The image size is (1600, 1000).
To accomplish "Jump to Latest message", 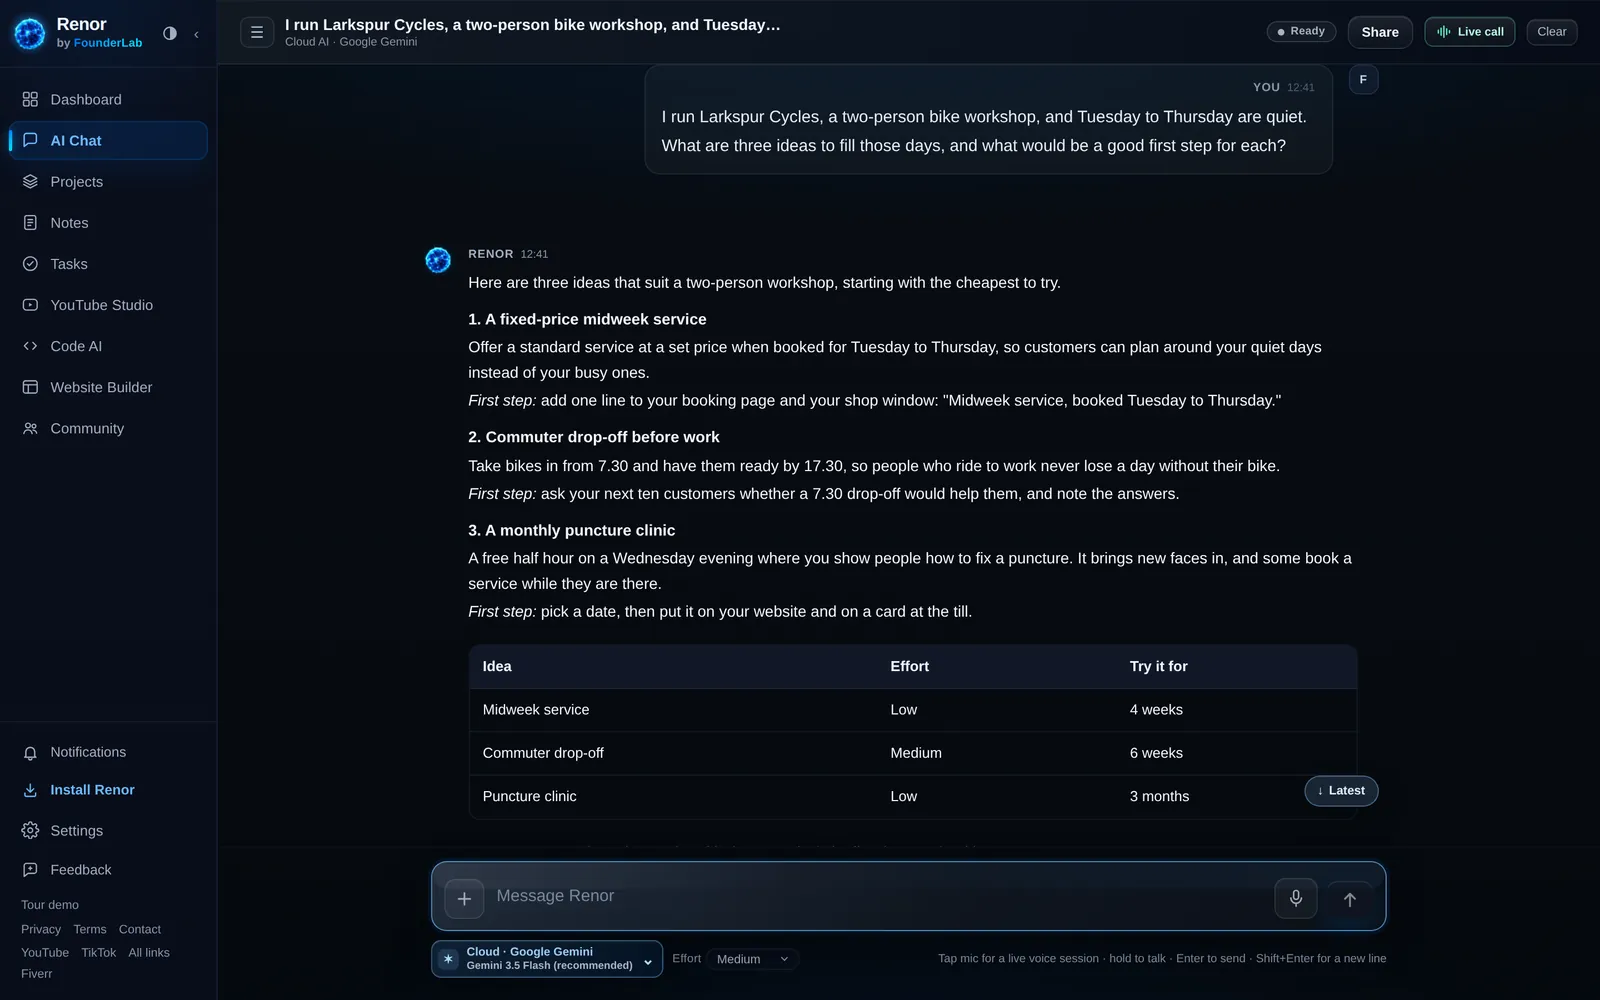I will [x=1341, y=791].
